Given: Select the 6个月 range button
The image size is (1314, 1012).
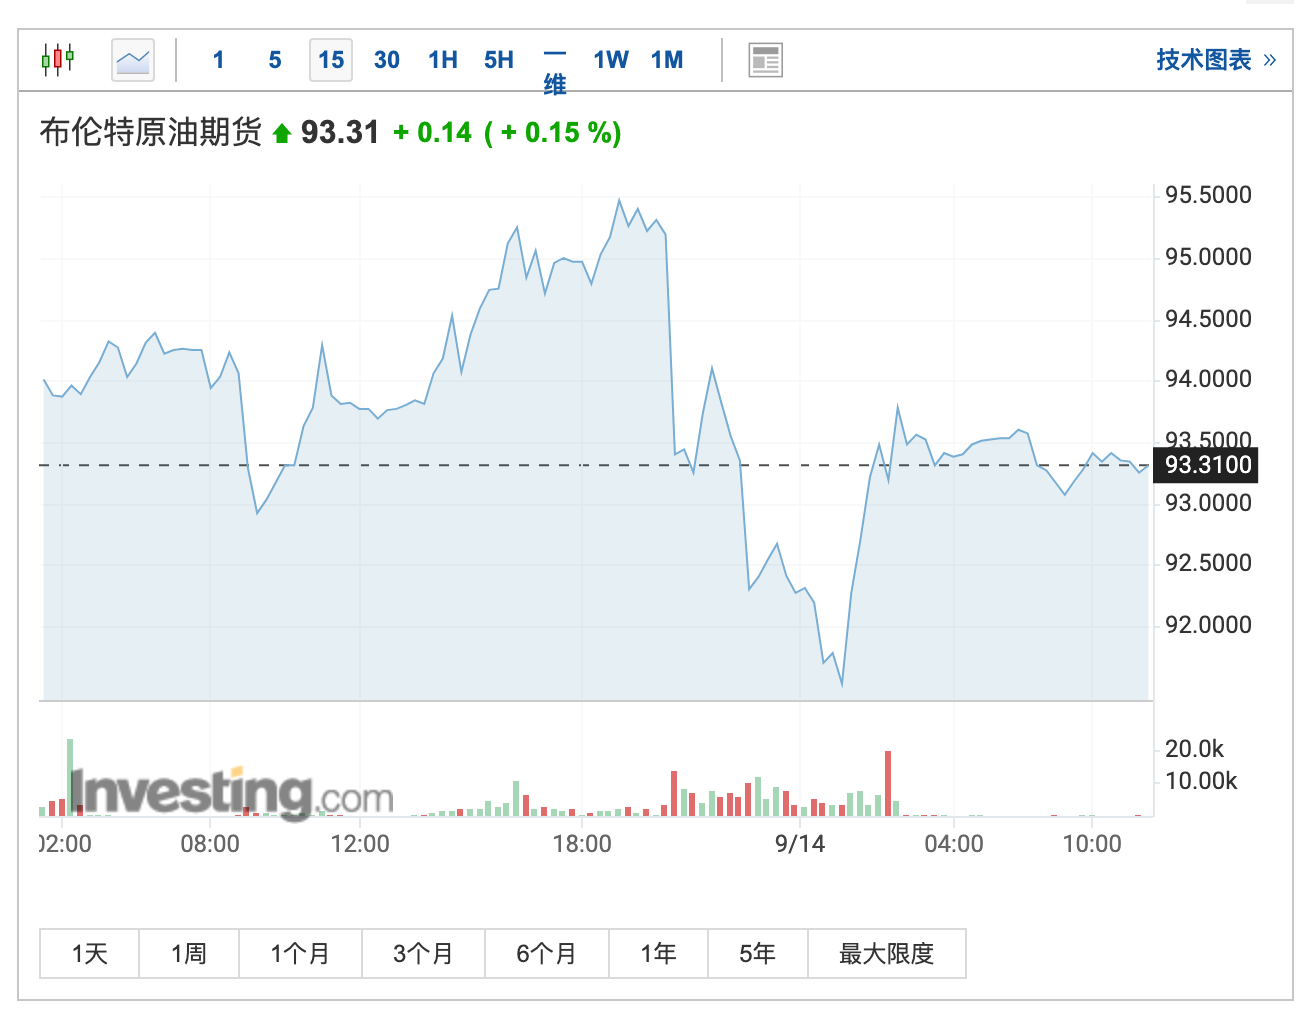Looking at the screenshot, I should point(546,953).
